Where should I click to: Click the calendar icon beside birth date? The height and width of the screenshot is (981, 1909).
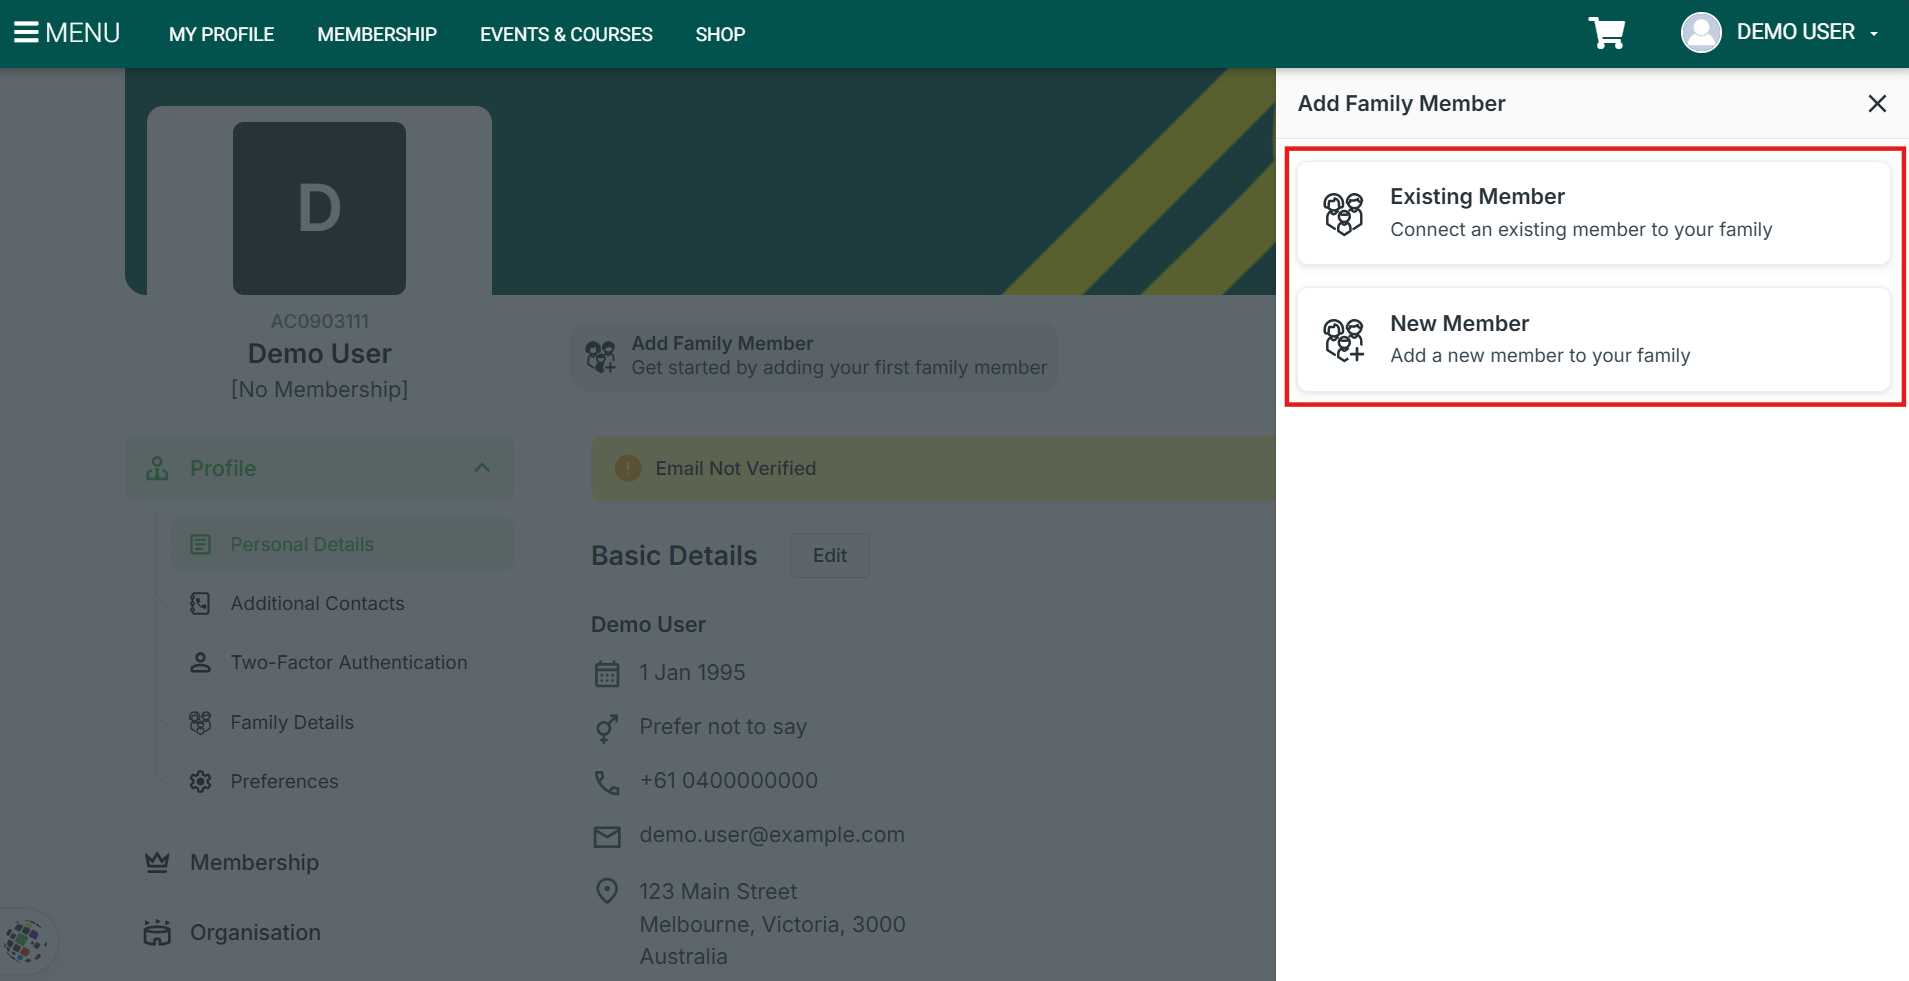pos(607,673)
